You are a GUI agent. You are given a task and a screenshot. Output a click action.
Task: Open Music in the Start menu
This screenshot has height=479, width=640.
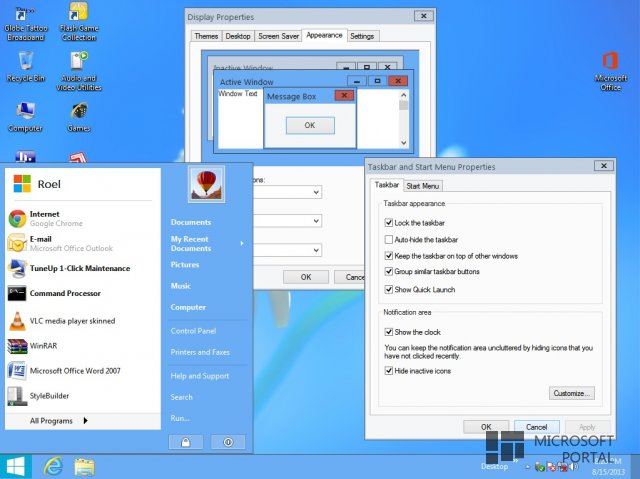point(180,286)
